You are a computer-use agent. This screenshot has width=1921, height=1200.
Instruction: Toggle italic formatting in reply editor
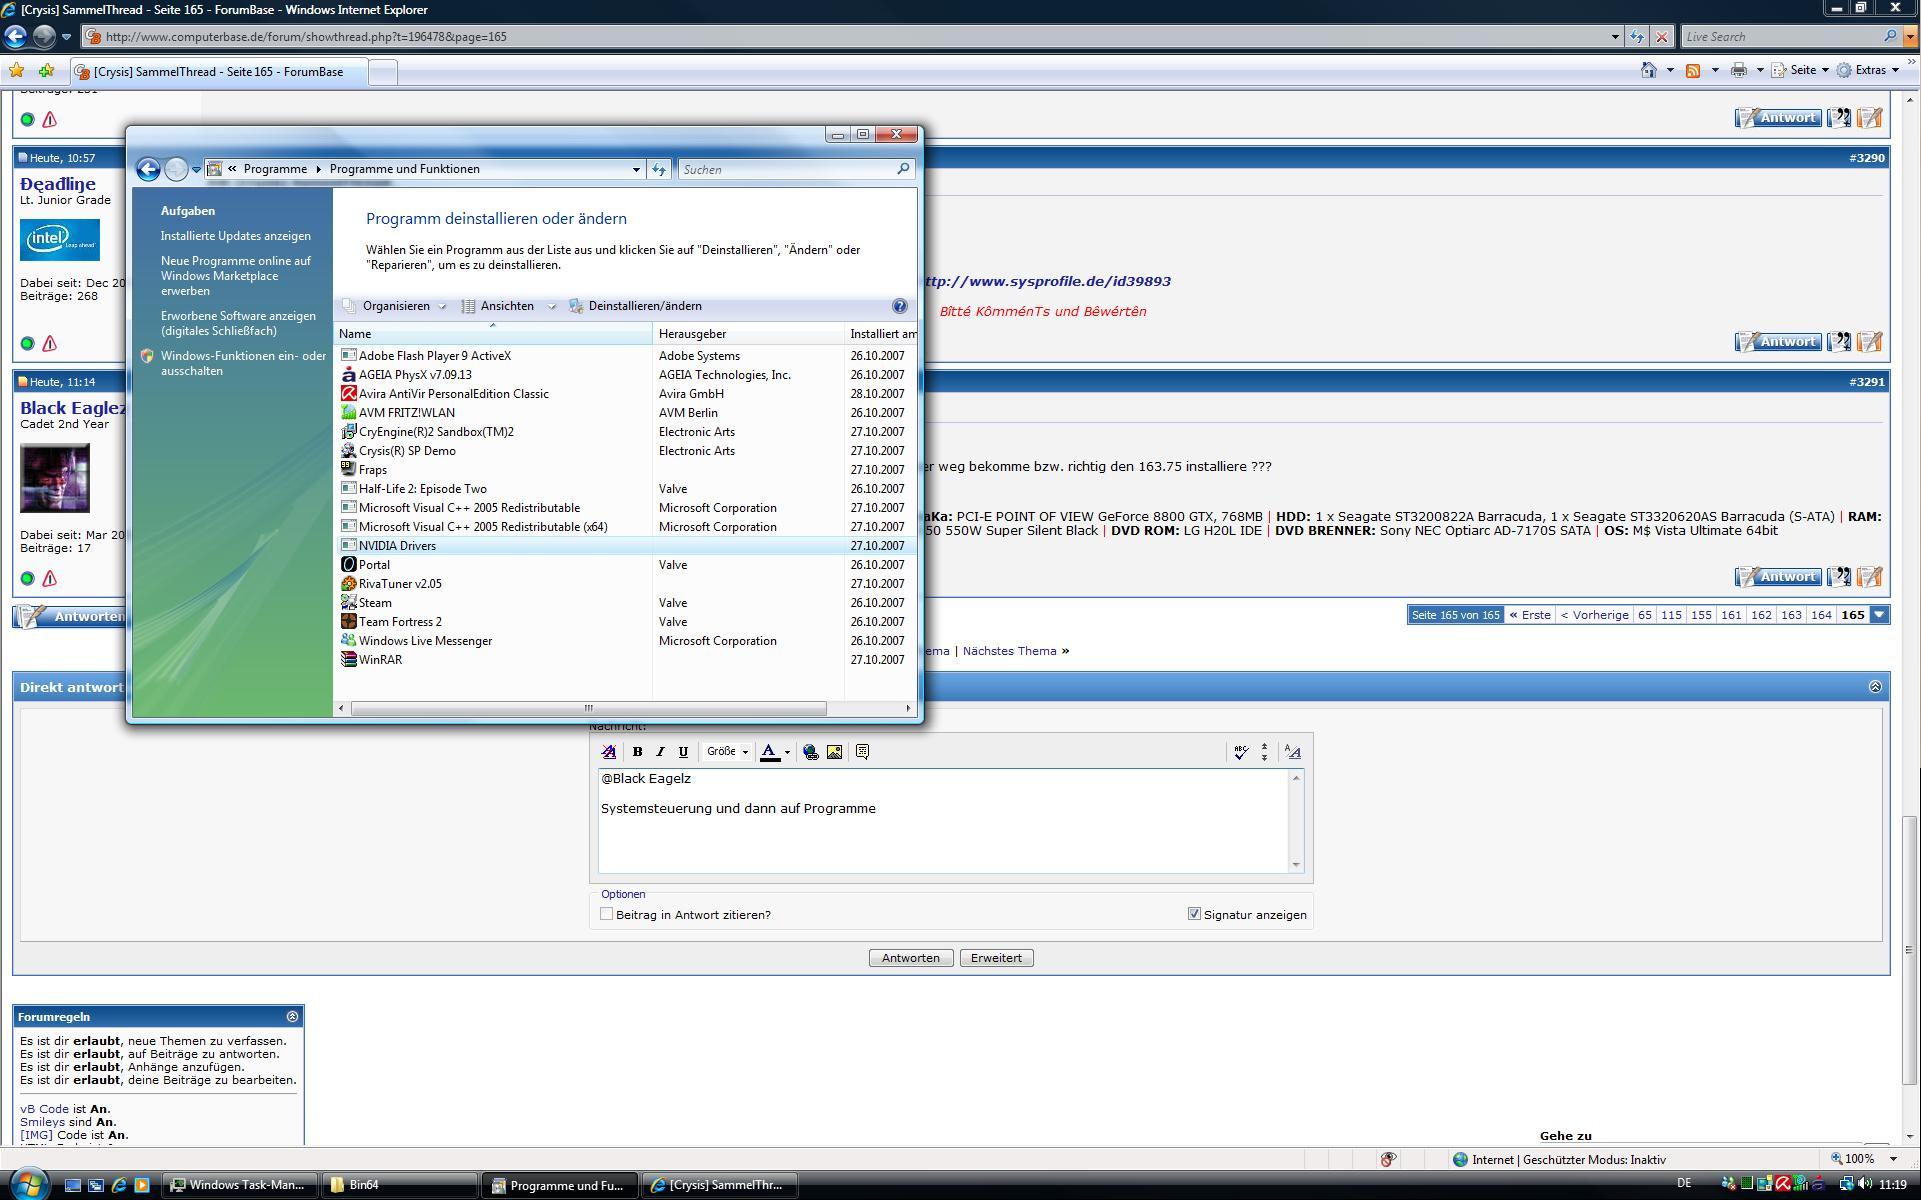(660, 752)
